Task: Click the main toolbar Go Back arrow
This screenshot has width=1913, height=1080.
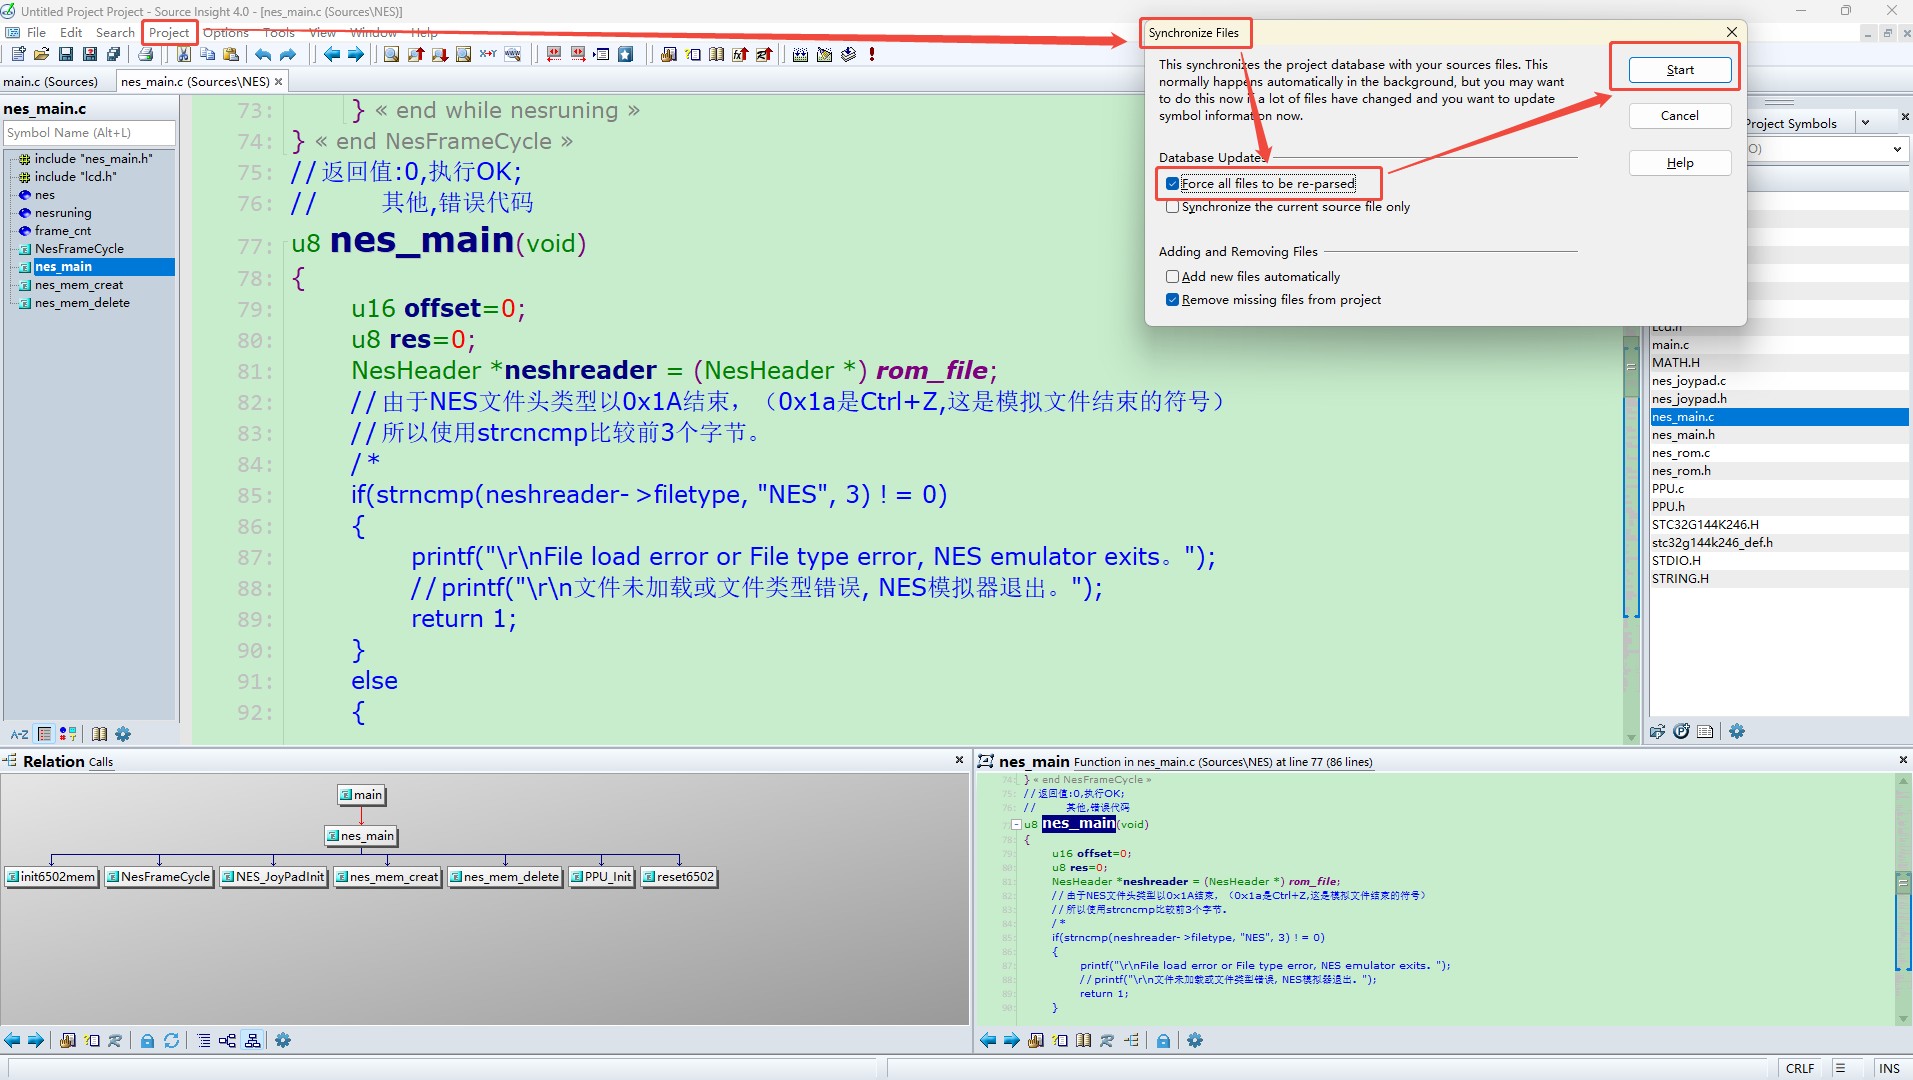Action: [x=332, y=54]
